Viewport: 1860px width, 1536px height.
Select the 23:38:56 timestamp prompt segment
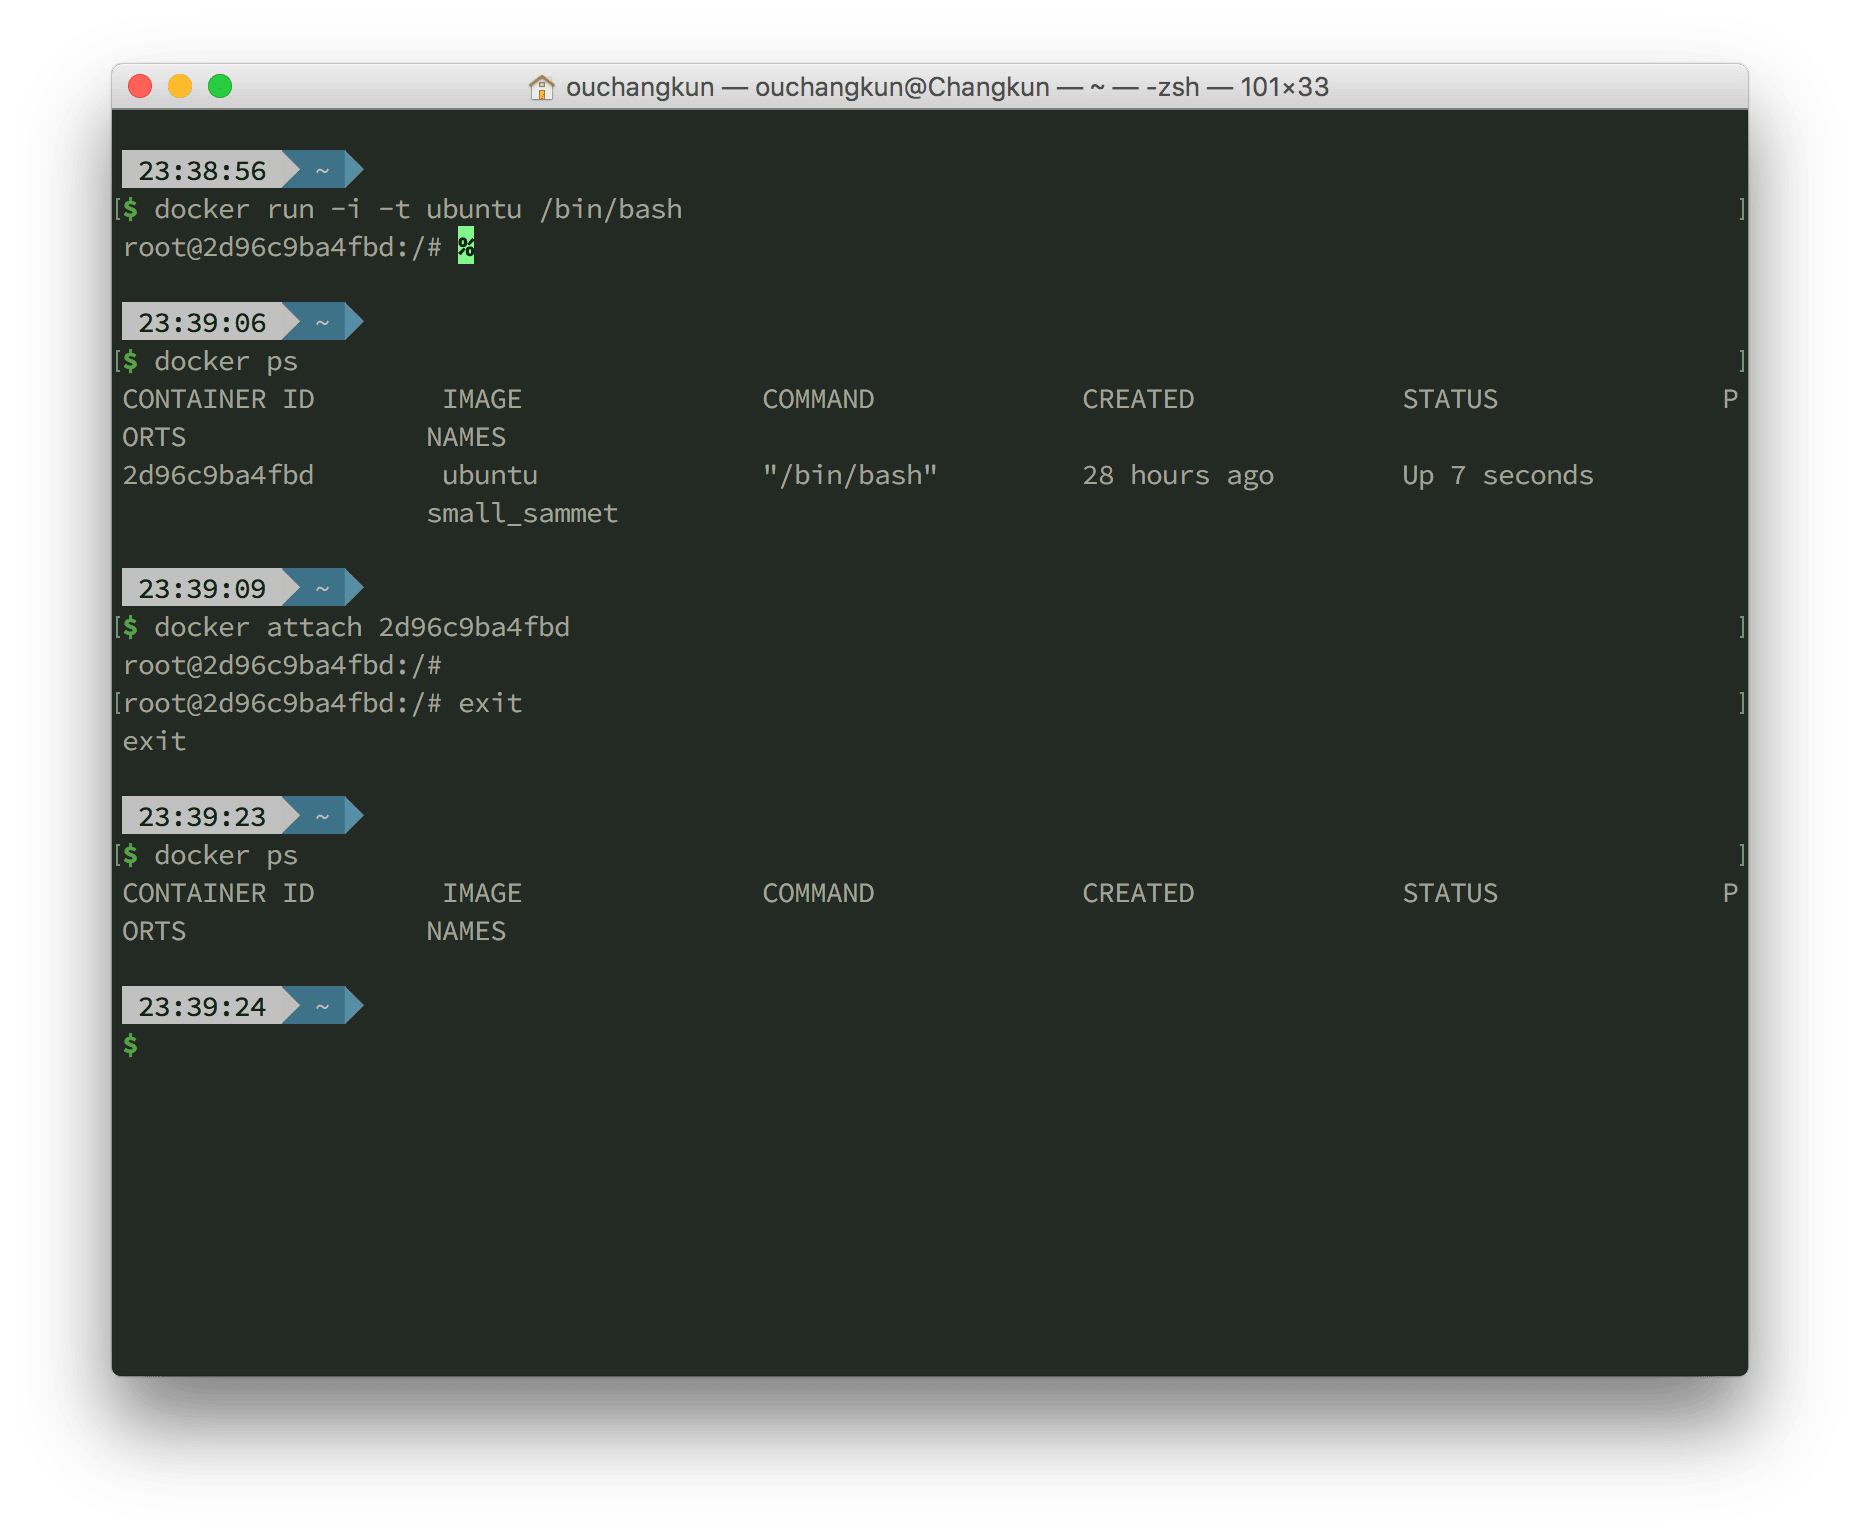(x=202, y=170)
